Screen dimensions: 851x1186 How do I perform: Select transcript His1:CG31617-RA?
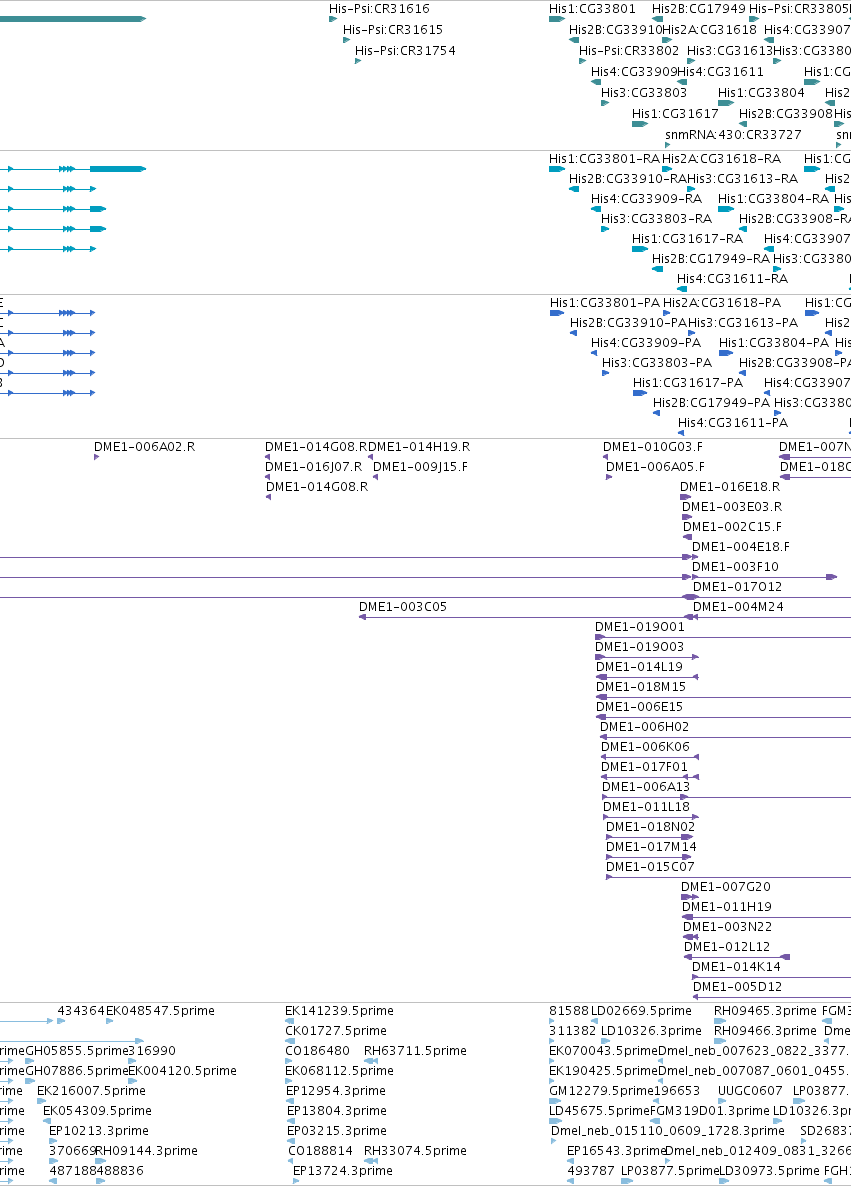click(687, 239)
